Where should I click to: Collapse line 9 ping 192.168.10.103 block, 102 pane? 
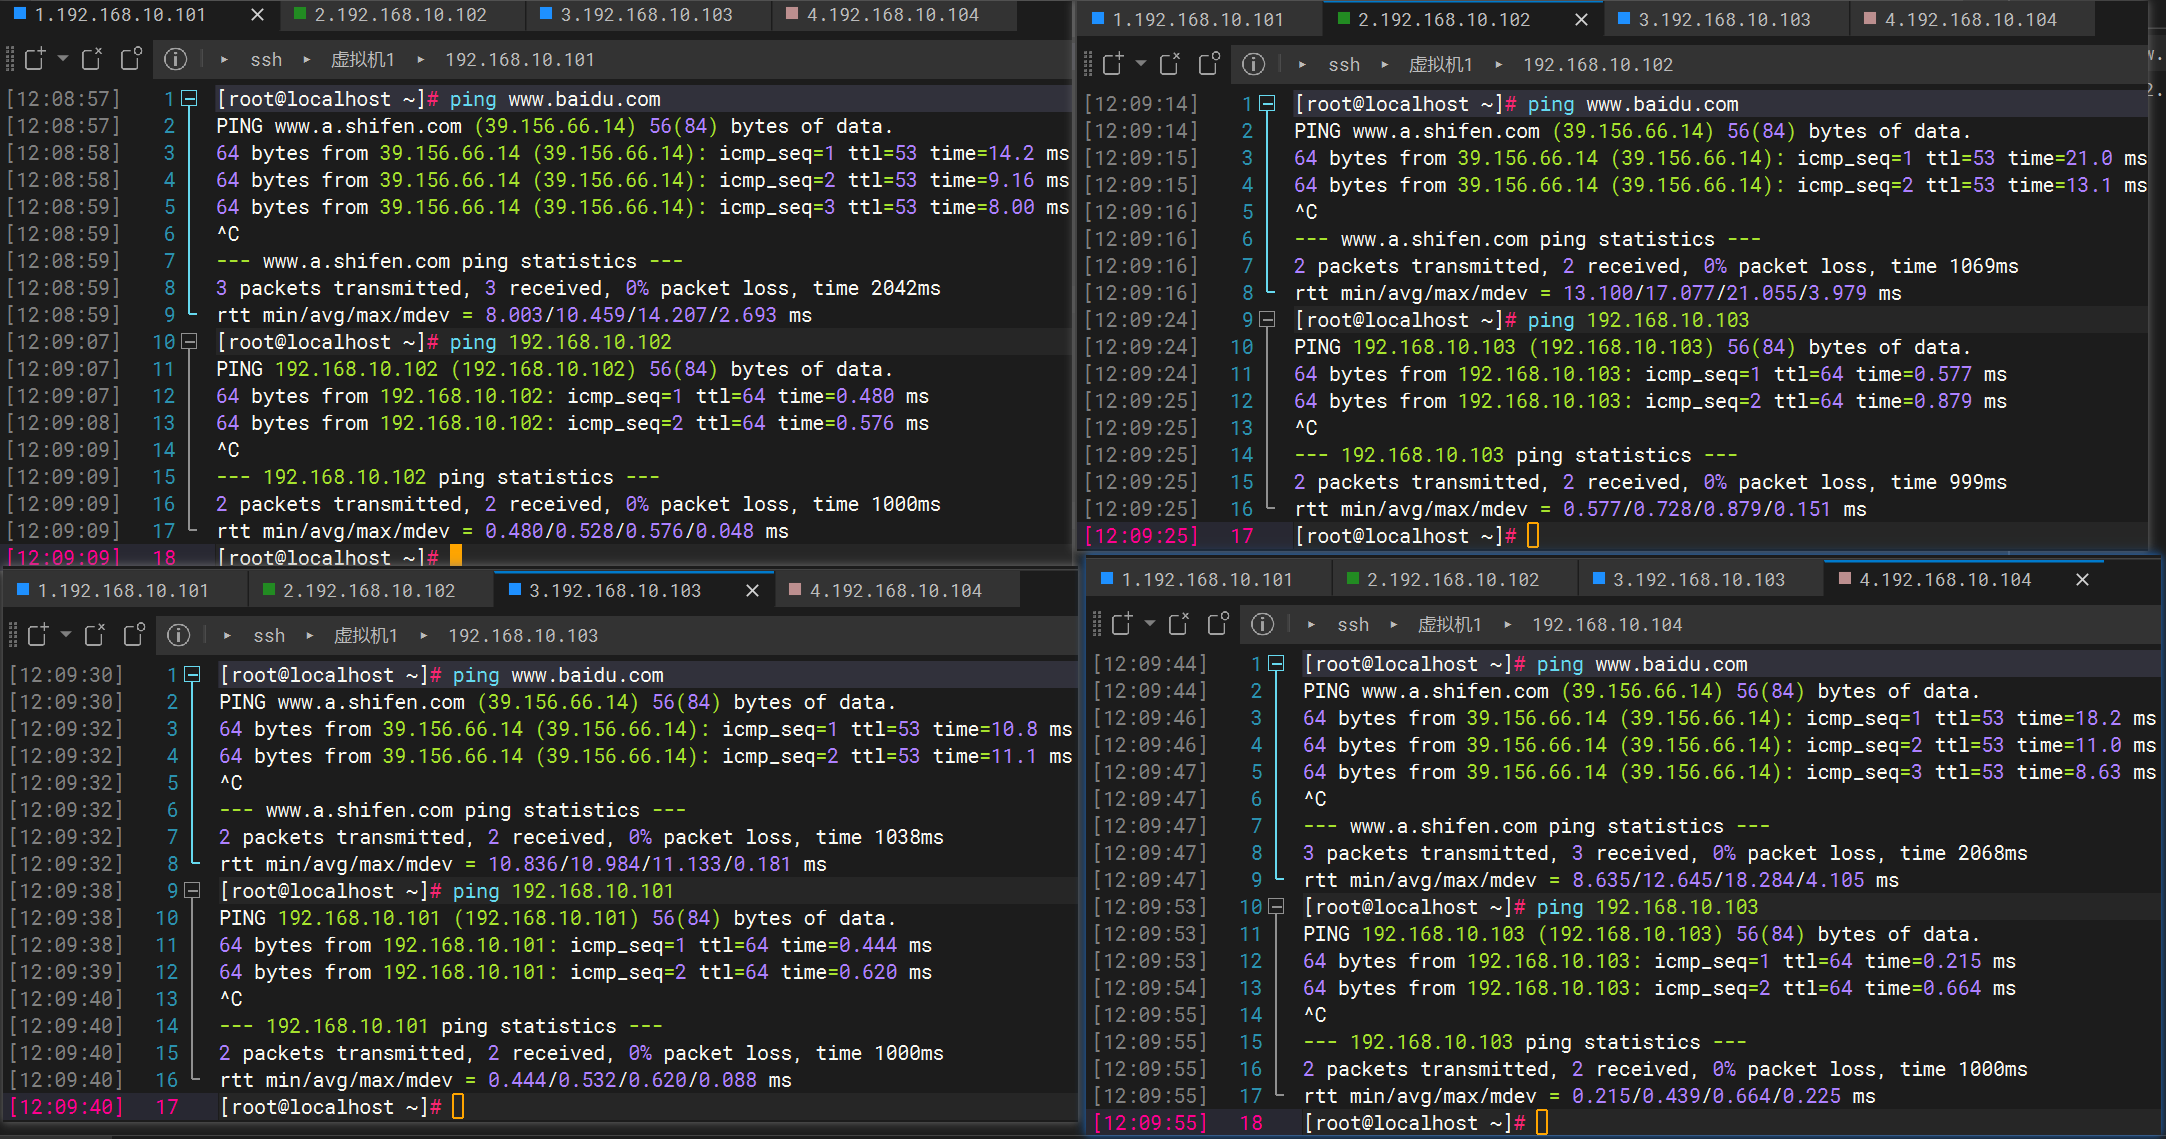pyautogui.click(x=1267, y=320)
